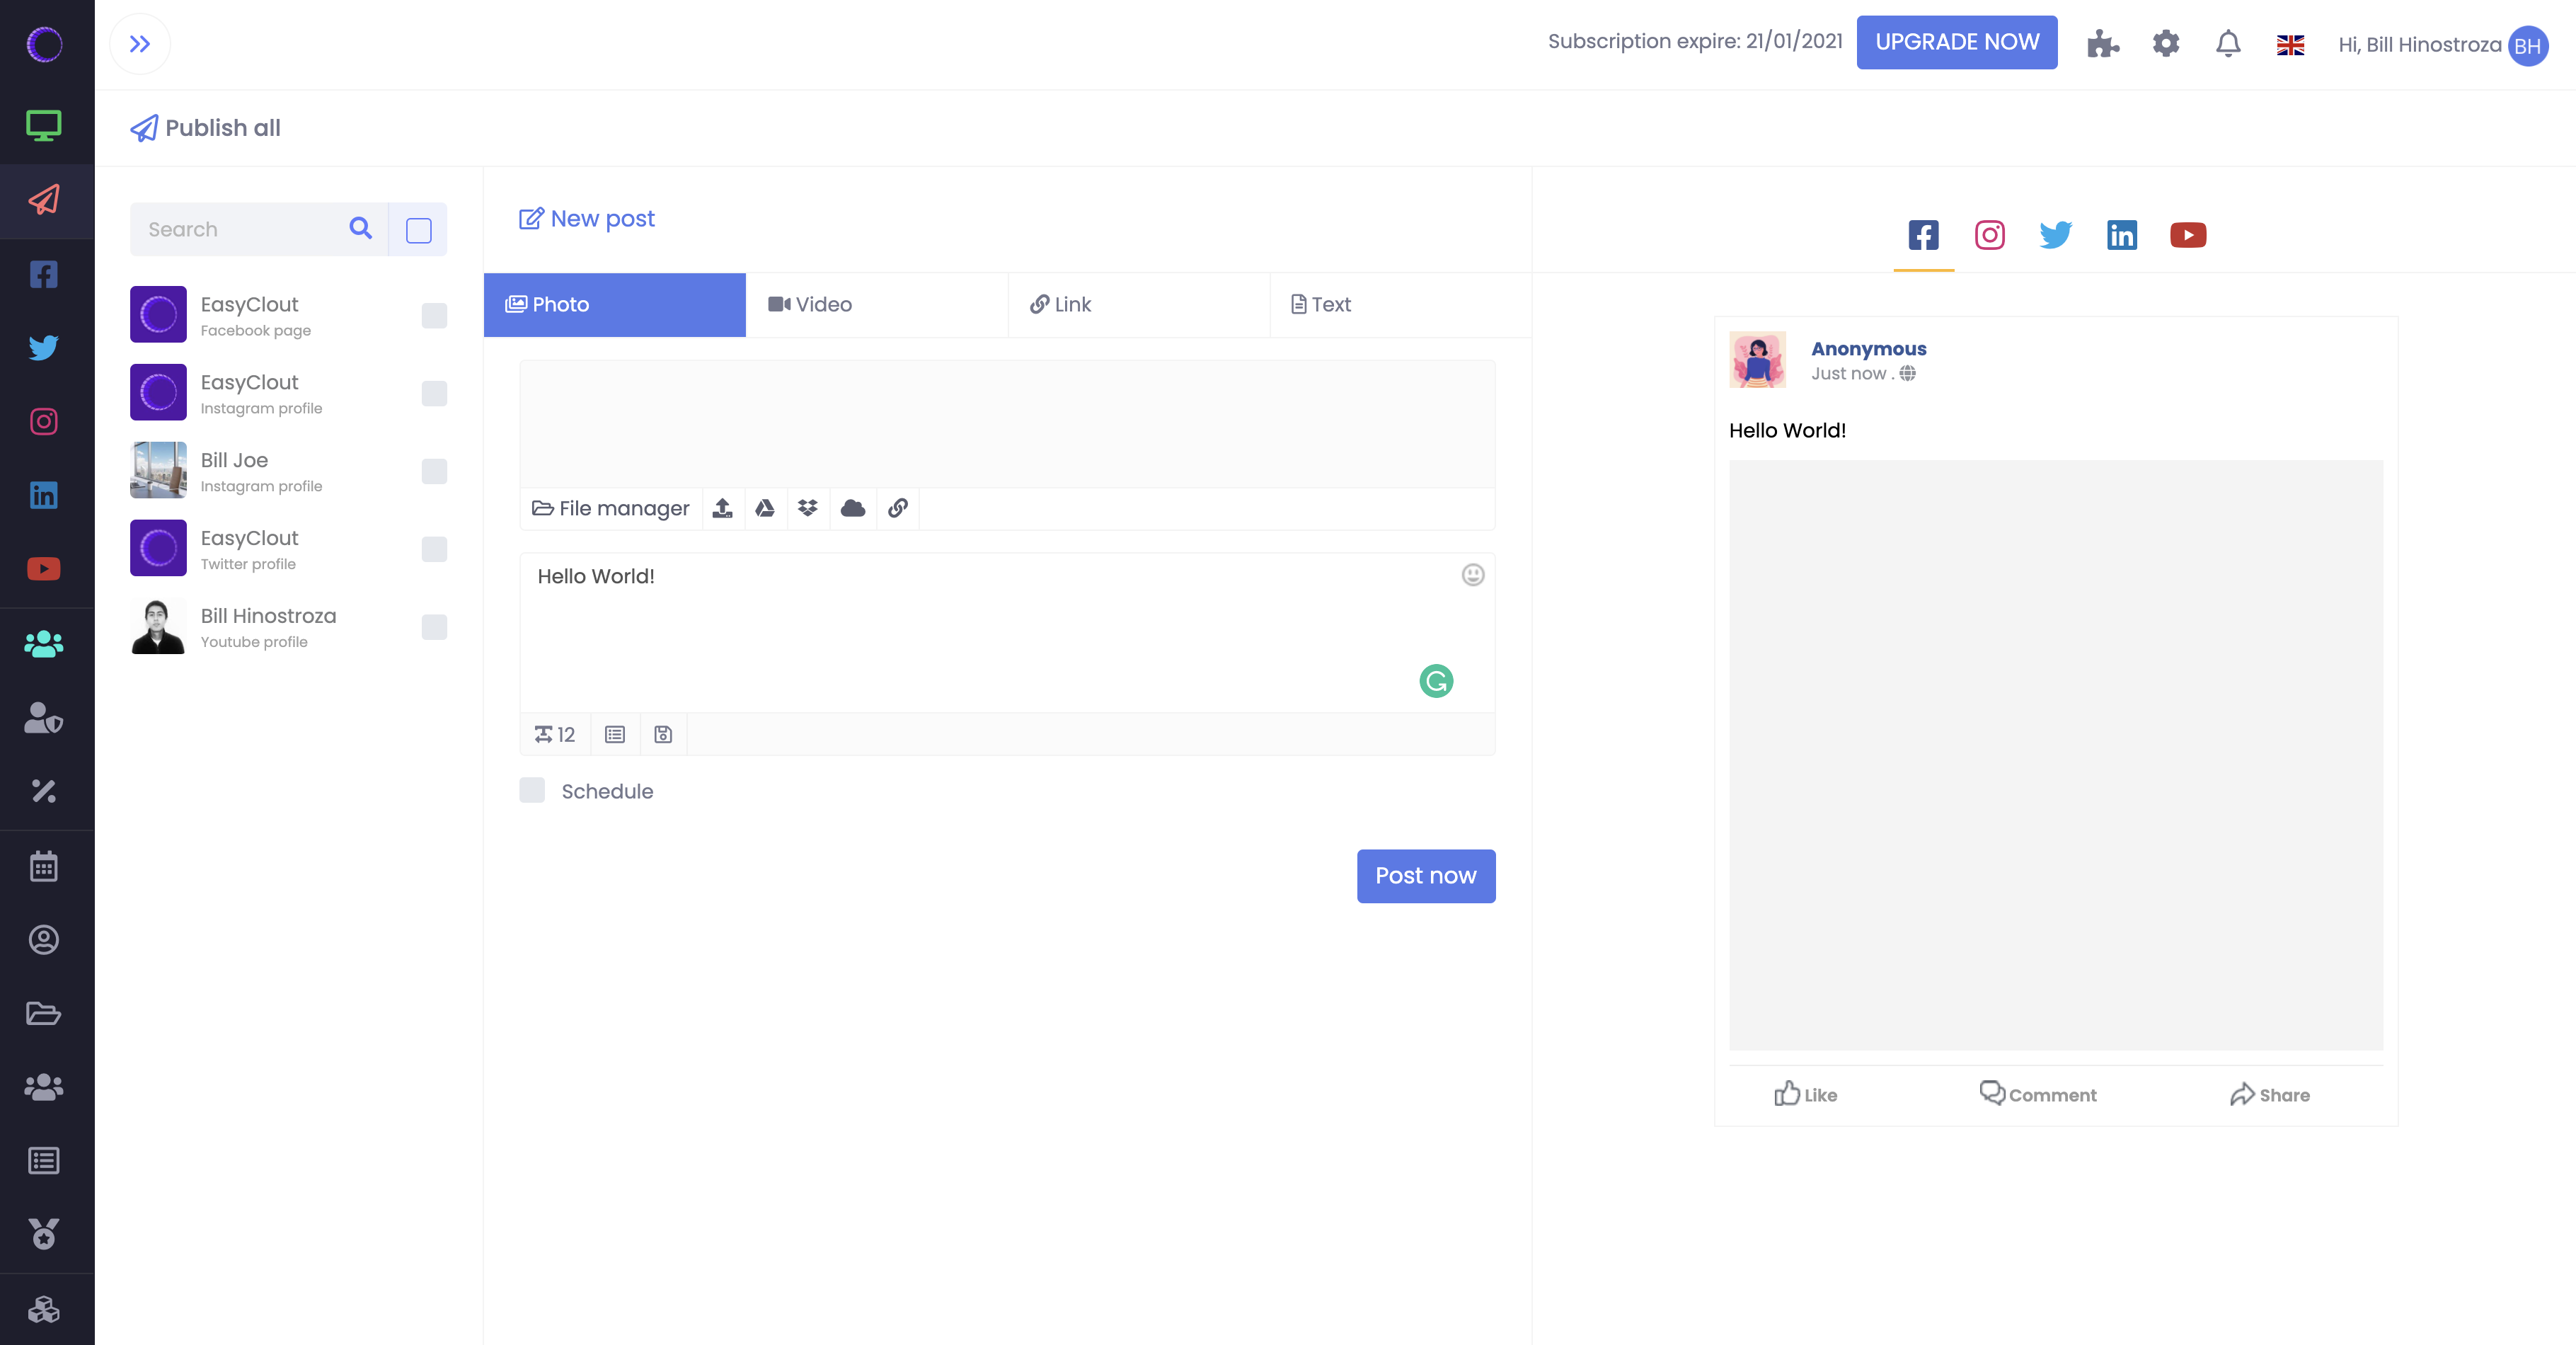The image size is (2576, 1345).
Task: Switch preview to YouTube icon
Action: (2188, 235)
